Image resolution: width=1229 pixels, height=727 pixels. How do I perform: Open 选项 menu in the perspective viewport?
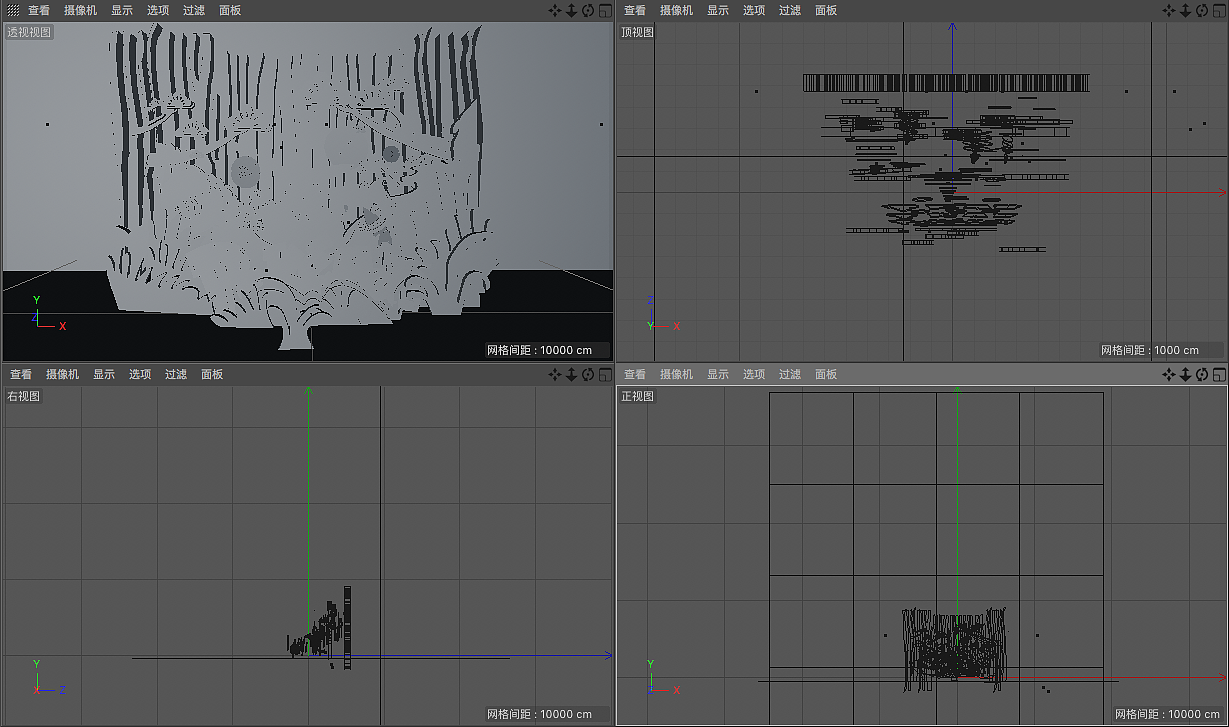point(158,11)
